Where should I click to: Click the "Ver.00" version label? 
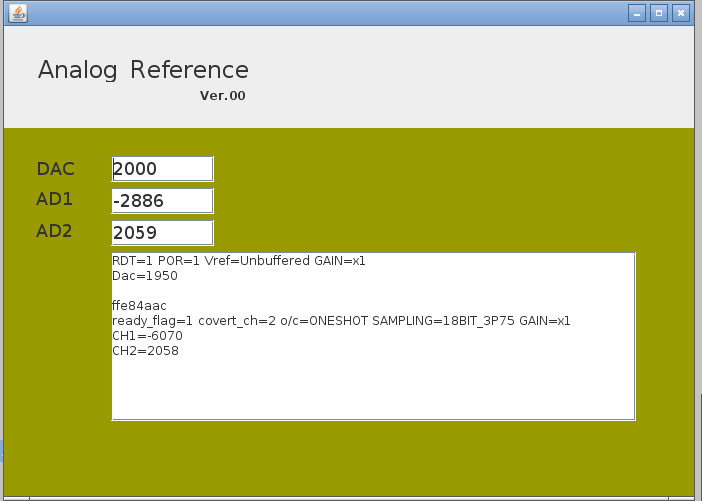click(x=223, y=96)
